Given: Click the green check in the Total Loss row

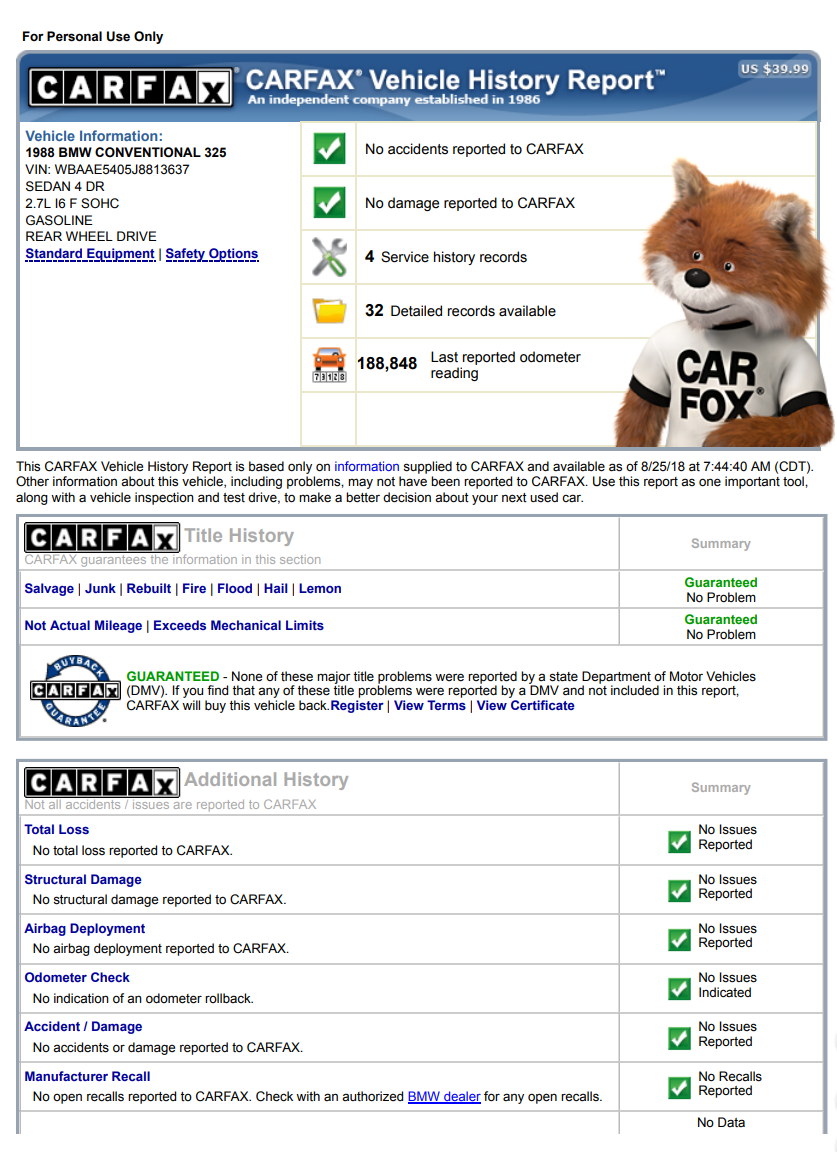Looking at the screenshot, I should (679, 841).
